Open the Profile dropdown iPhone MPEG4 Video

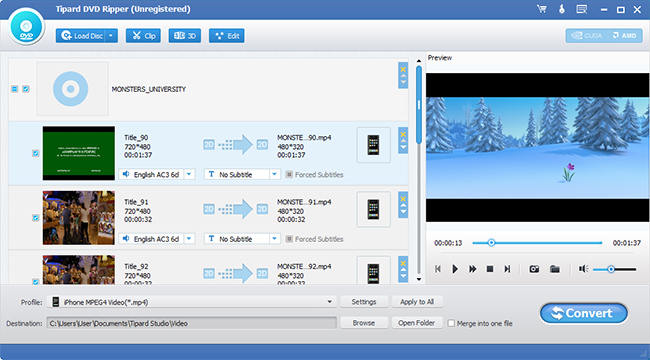coord(192,302)
